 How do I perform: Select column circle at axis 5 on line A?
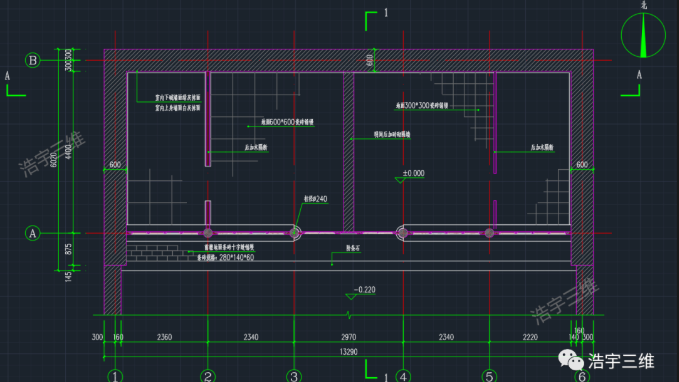tap(489, 233)
